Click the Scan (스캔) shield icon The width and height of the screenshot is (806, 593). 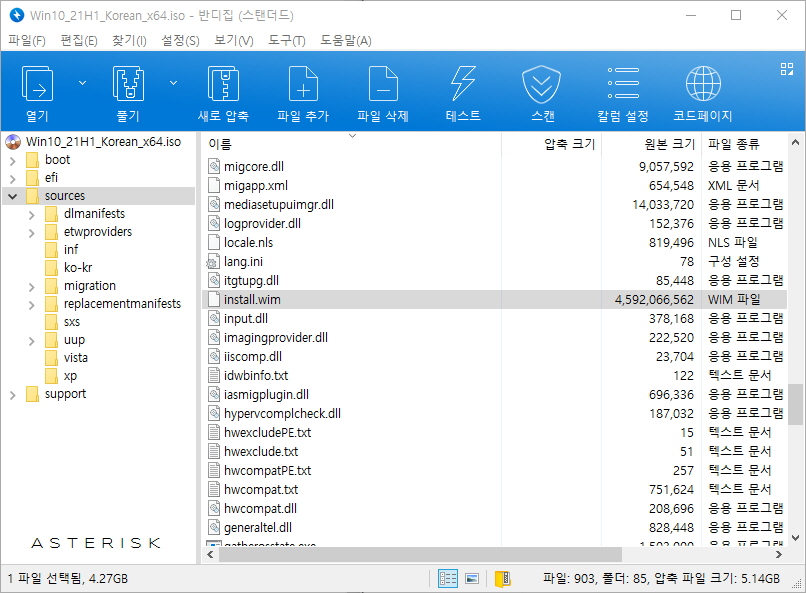tap(541, 84)
